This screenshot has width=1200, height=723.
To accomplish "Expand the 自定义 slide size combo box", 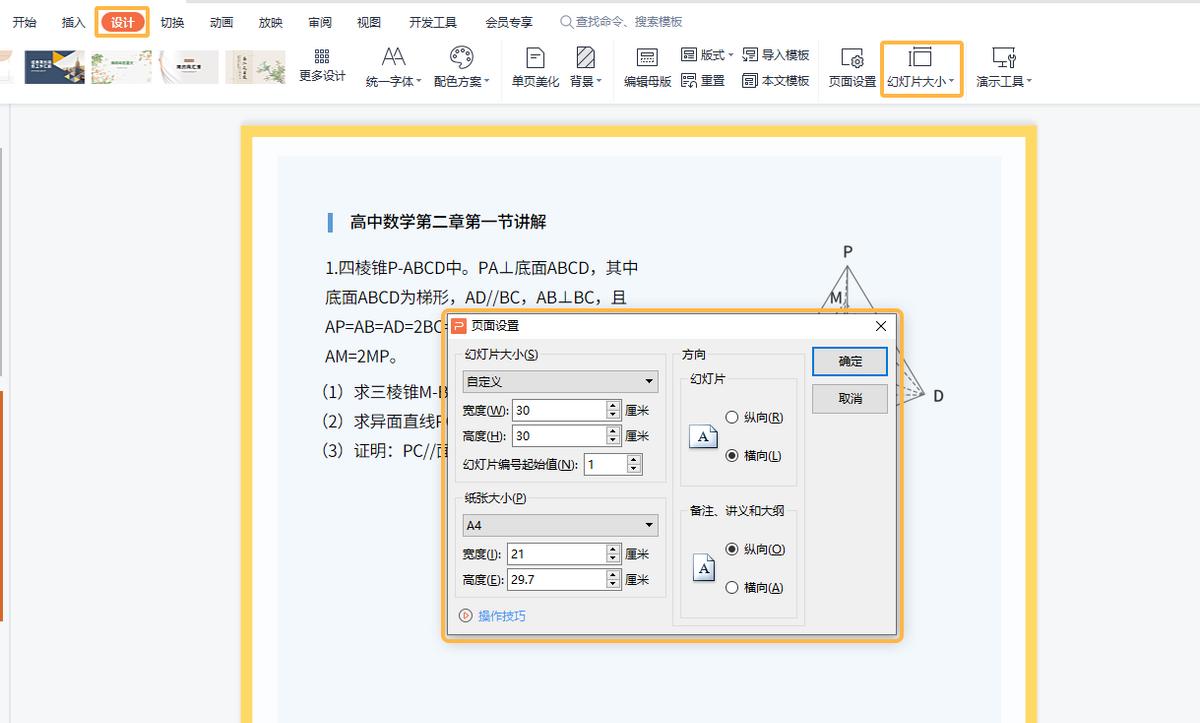I will point(560,381).
